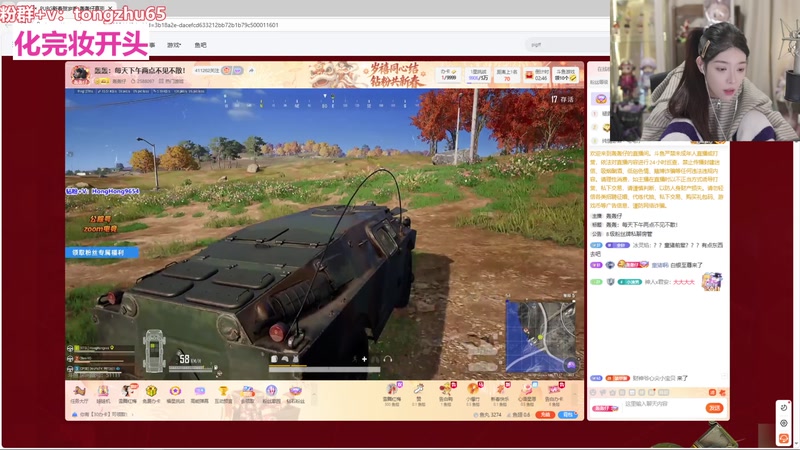
Task: Open the orange customer service headset icon
Action: pyautogui.click(x=784, y=438)
